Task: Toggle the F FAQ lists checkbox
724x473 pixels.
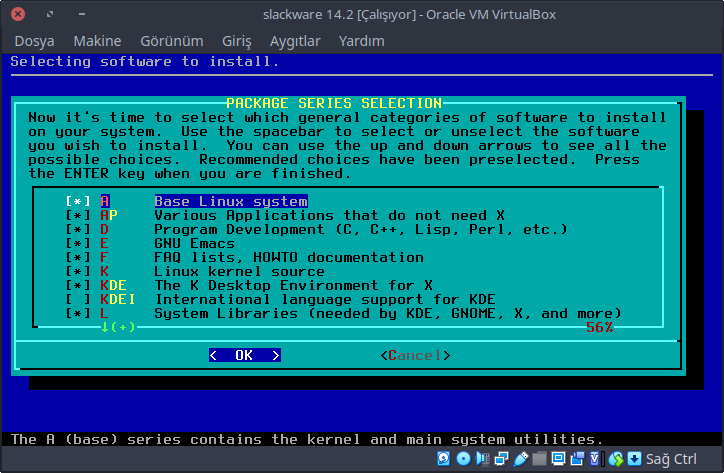Action: [x=78, y=257]
